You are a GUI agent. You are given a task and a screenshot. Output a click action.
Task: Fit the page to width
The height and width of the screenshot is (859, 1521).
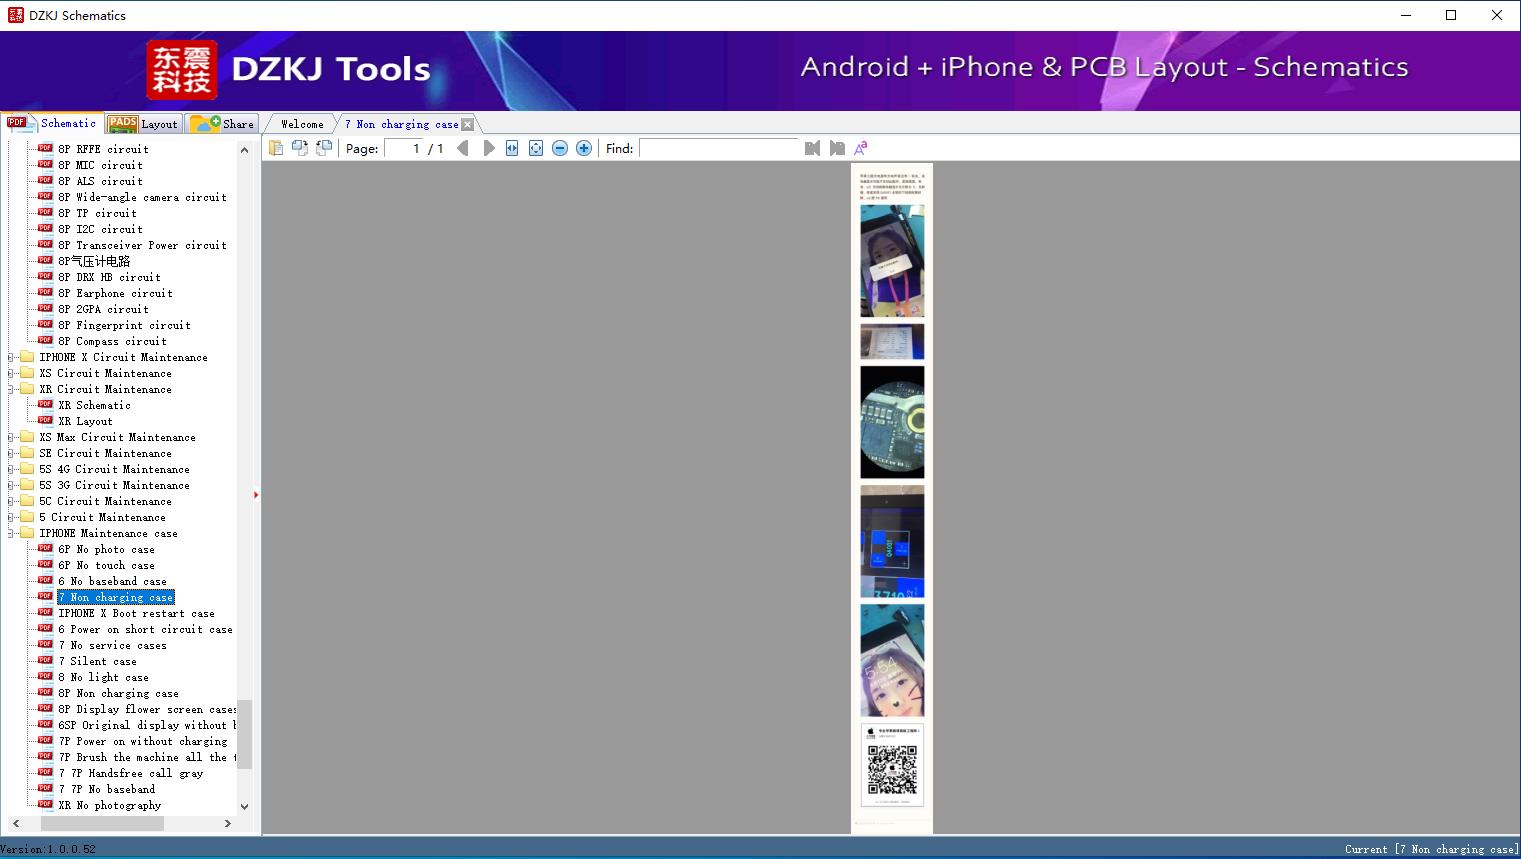pos(512,148)
